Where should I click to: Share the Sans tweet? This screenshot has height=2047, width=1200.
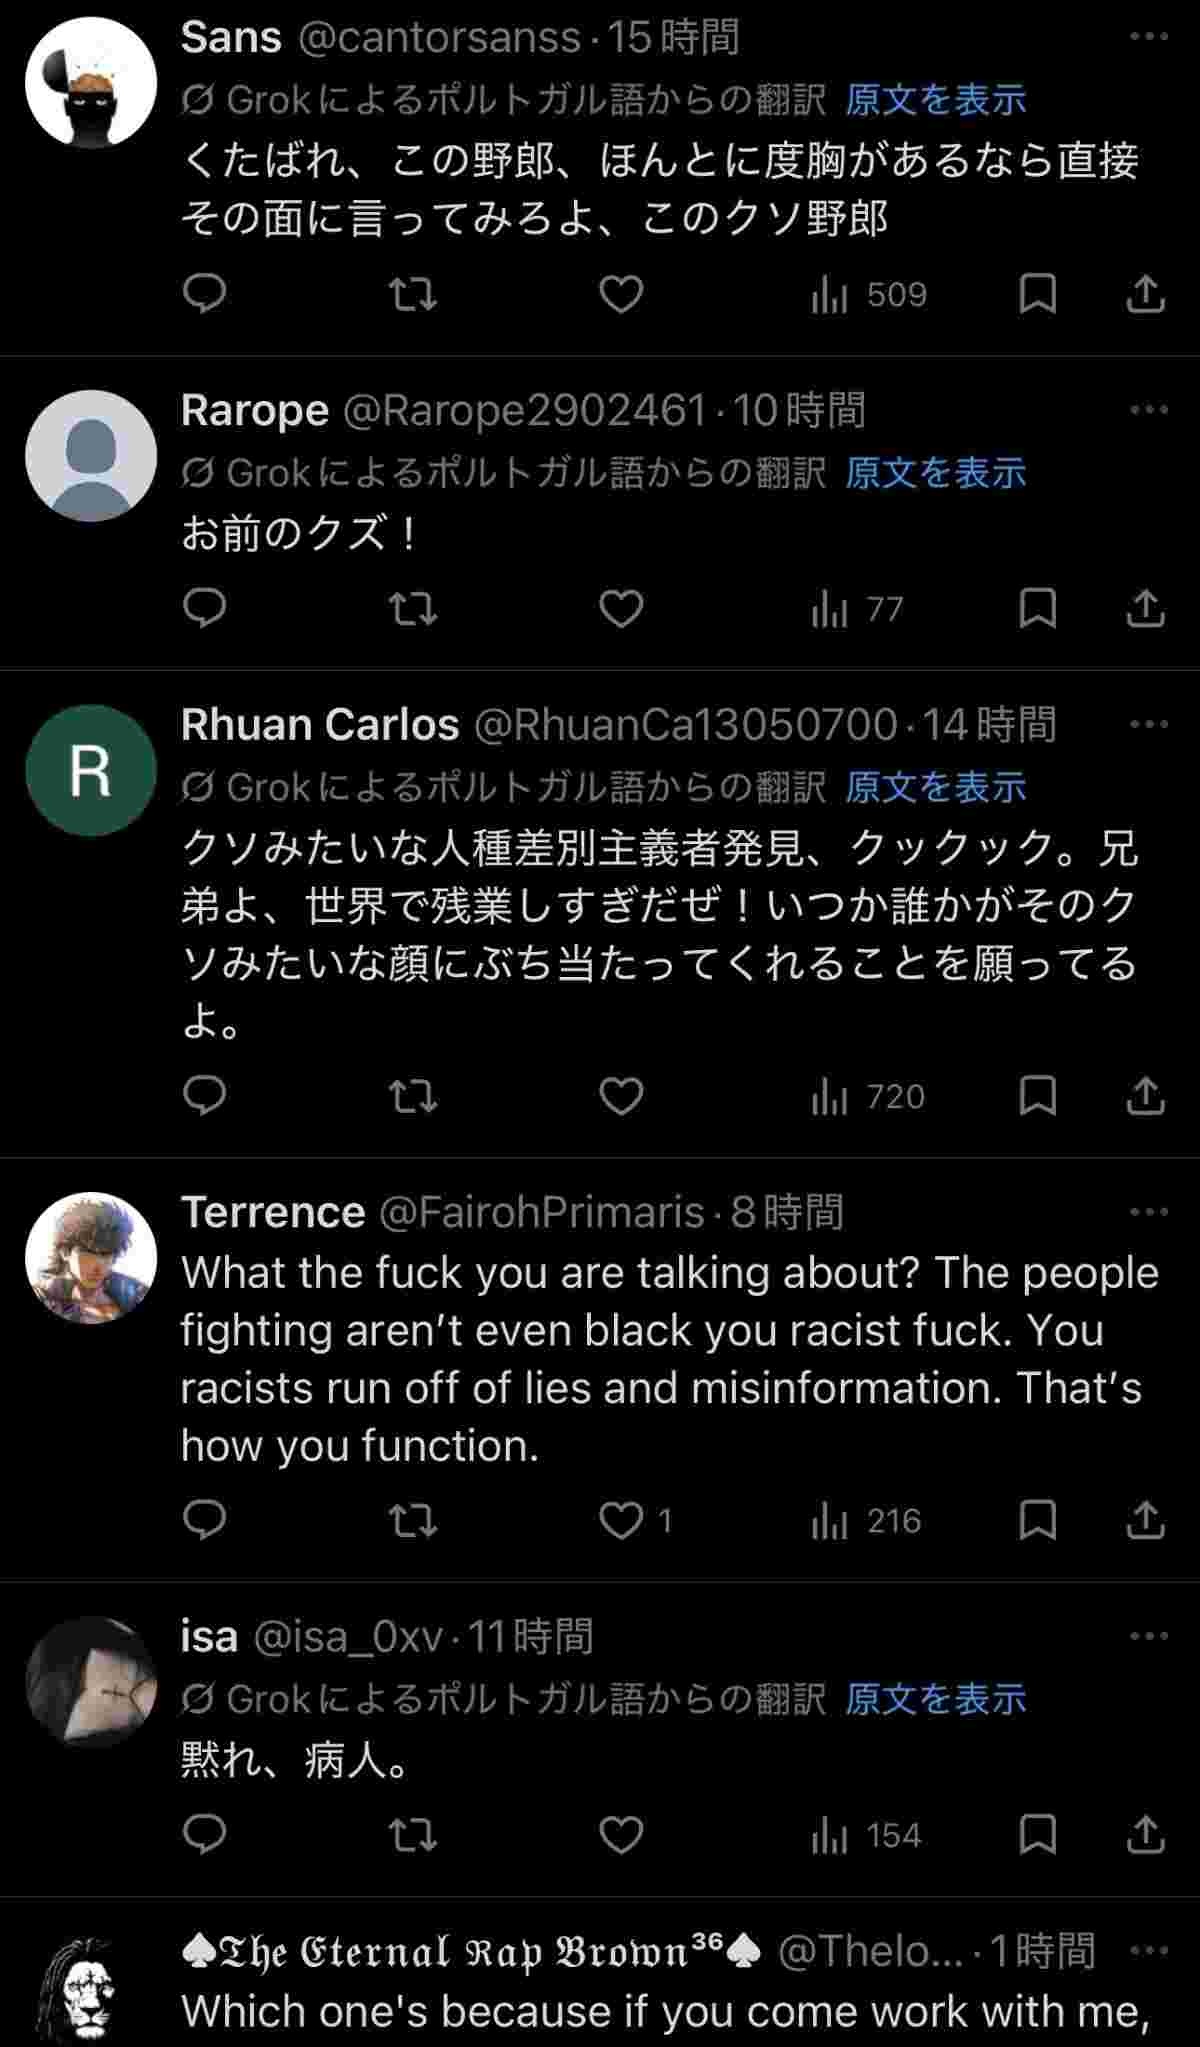(x=1145, y=294)
